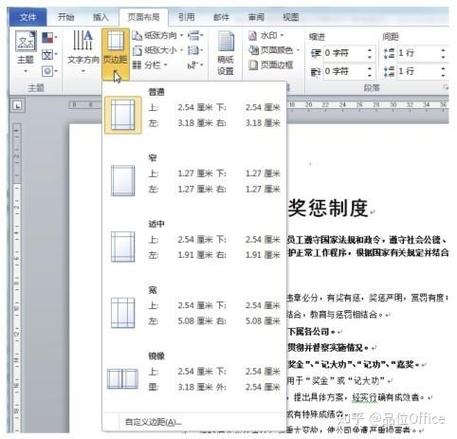Click the 页边距 margins button
The width and height of the screenshot is (457, 439).
pyautogui.click(x=115, y=53)
